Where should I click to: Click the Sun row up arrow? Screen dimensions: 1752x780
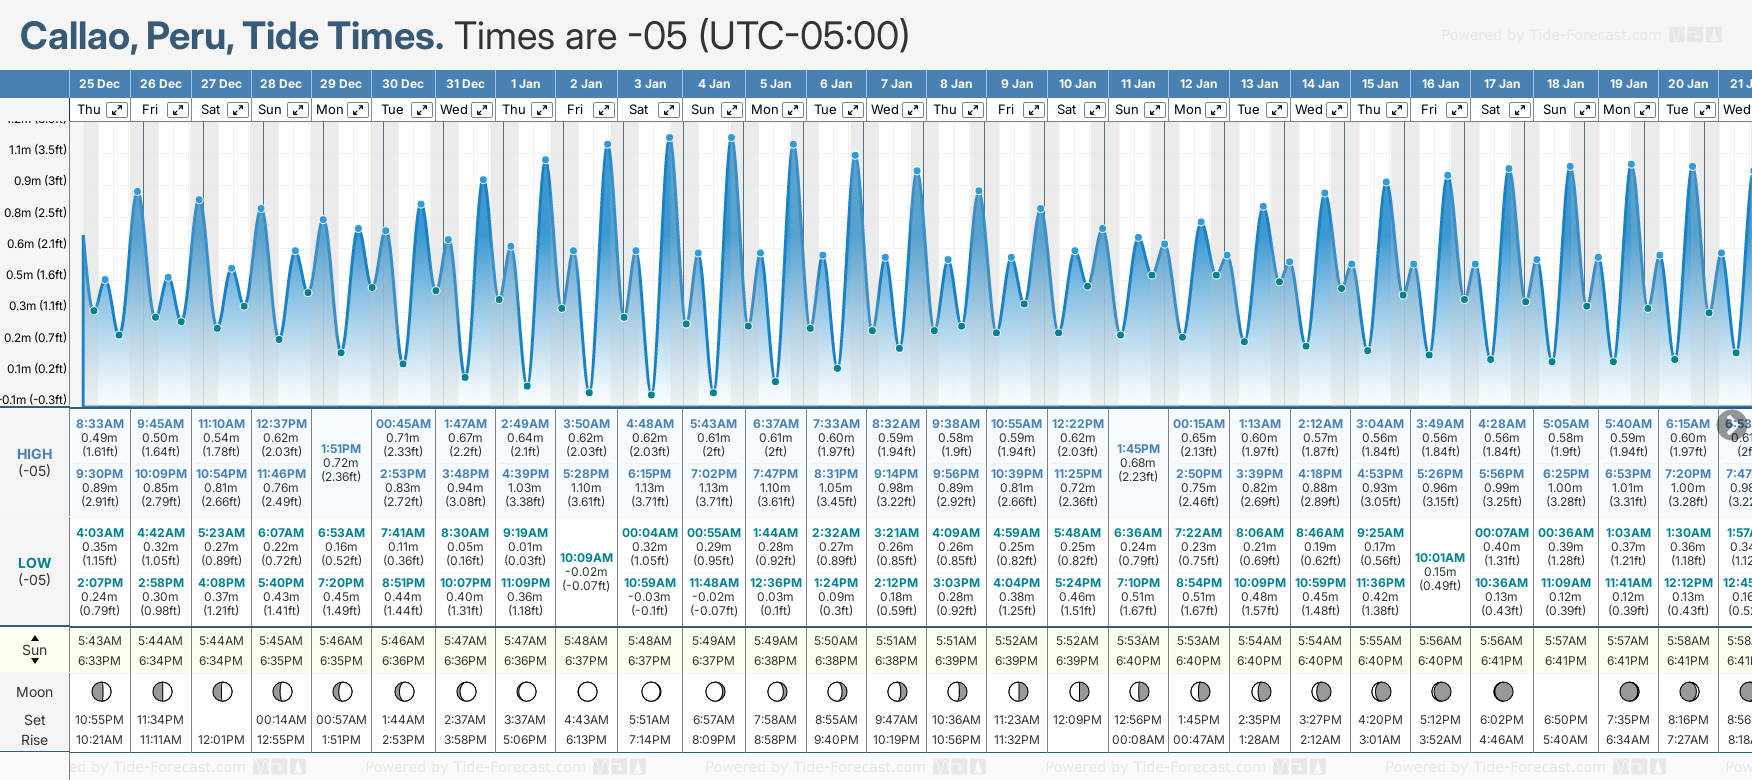click(x=35, y=637)
